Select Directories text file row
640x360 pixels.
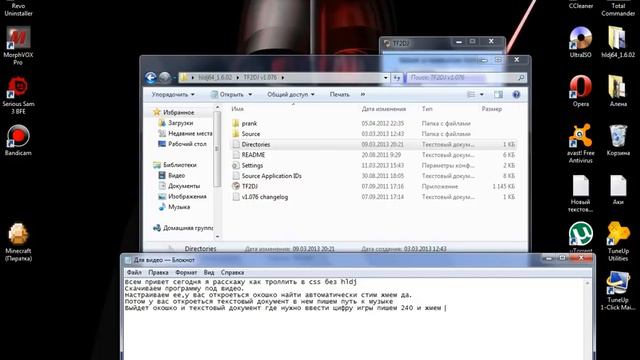373,144
